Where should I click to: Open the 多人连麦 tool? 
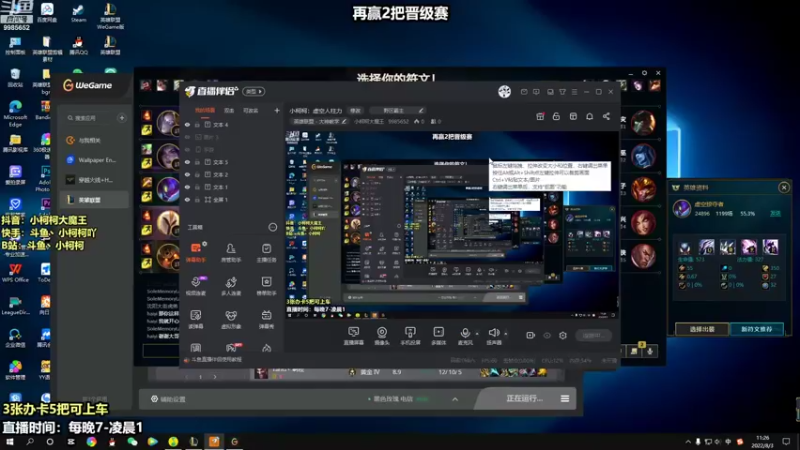231,286
